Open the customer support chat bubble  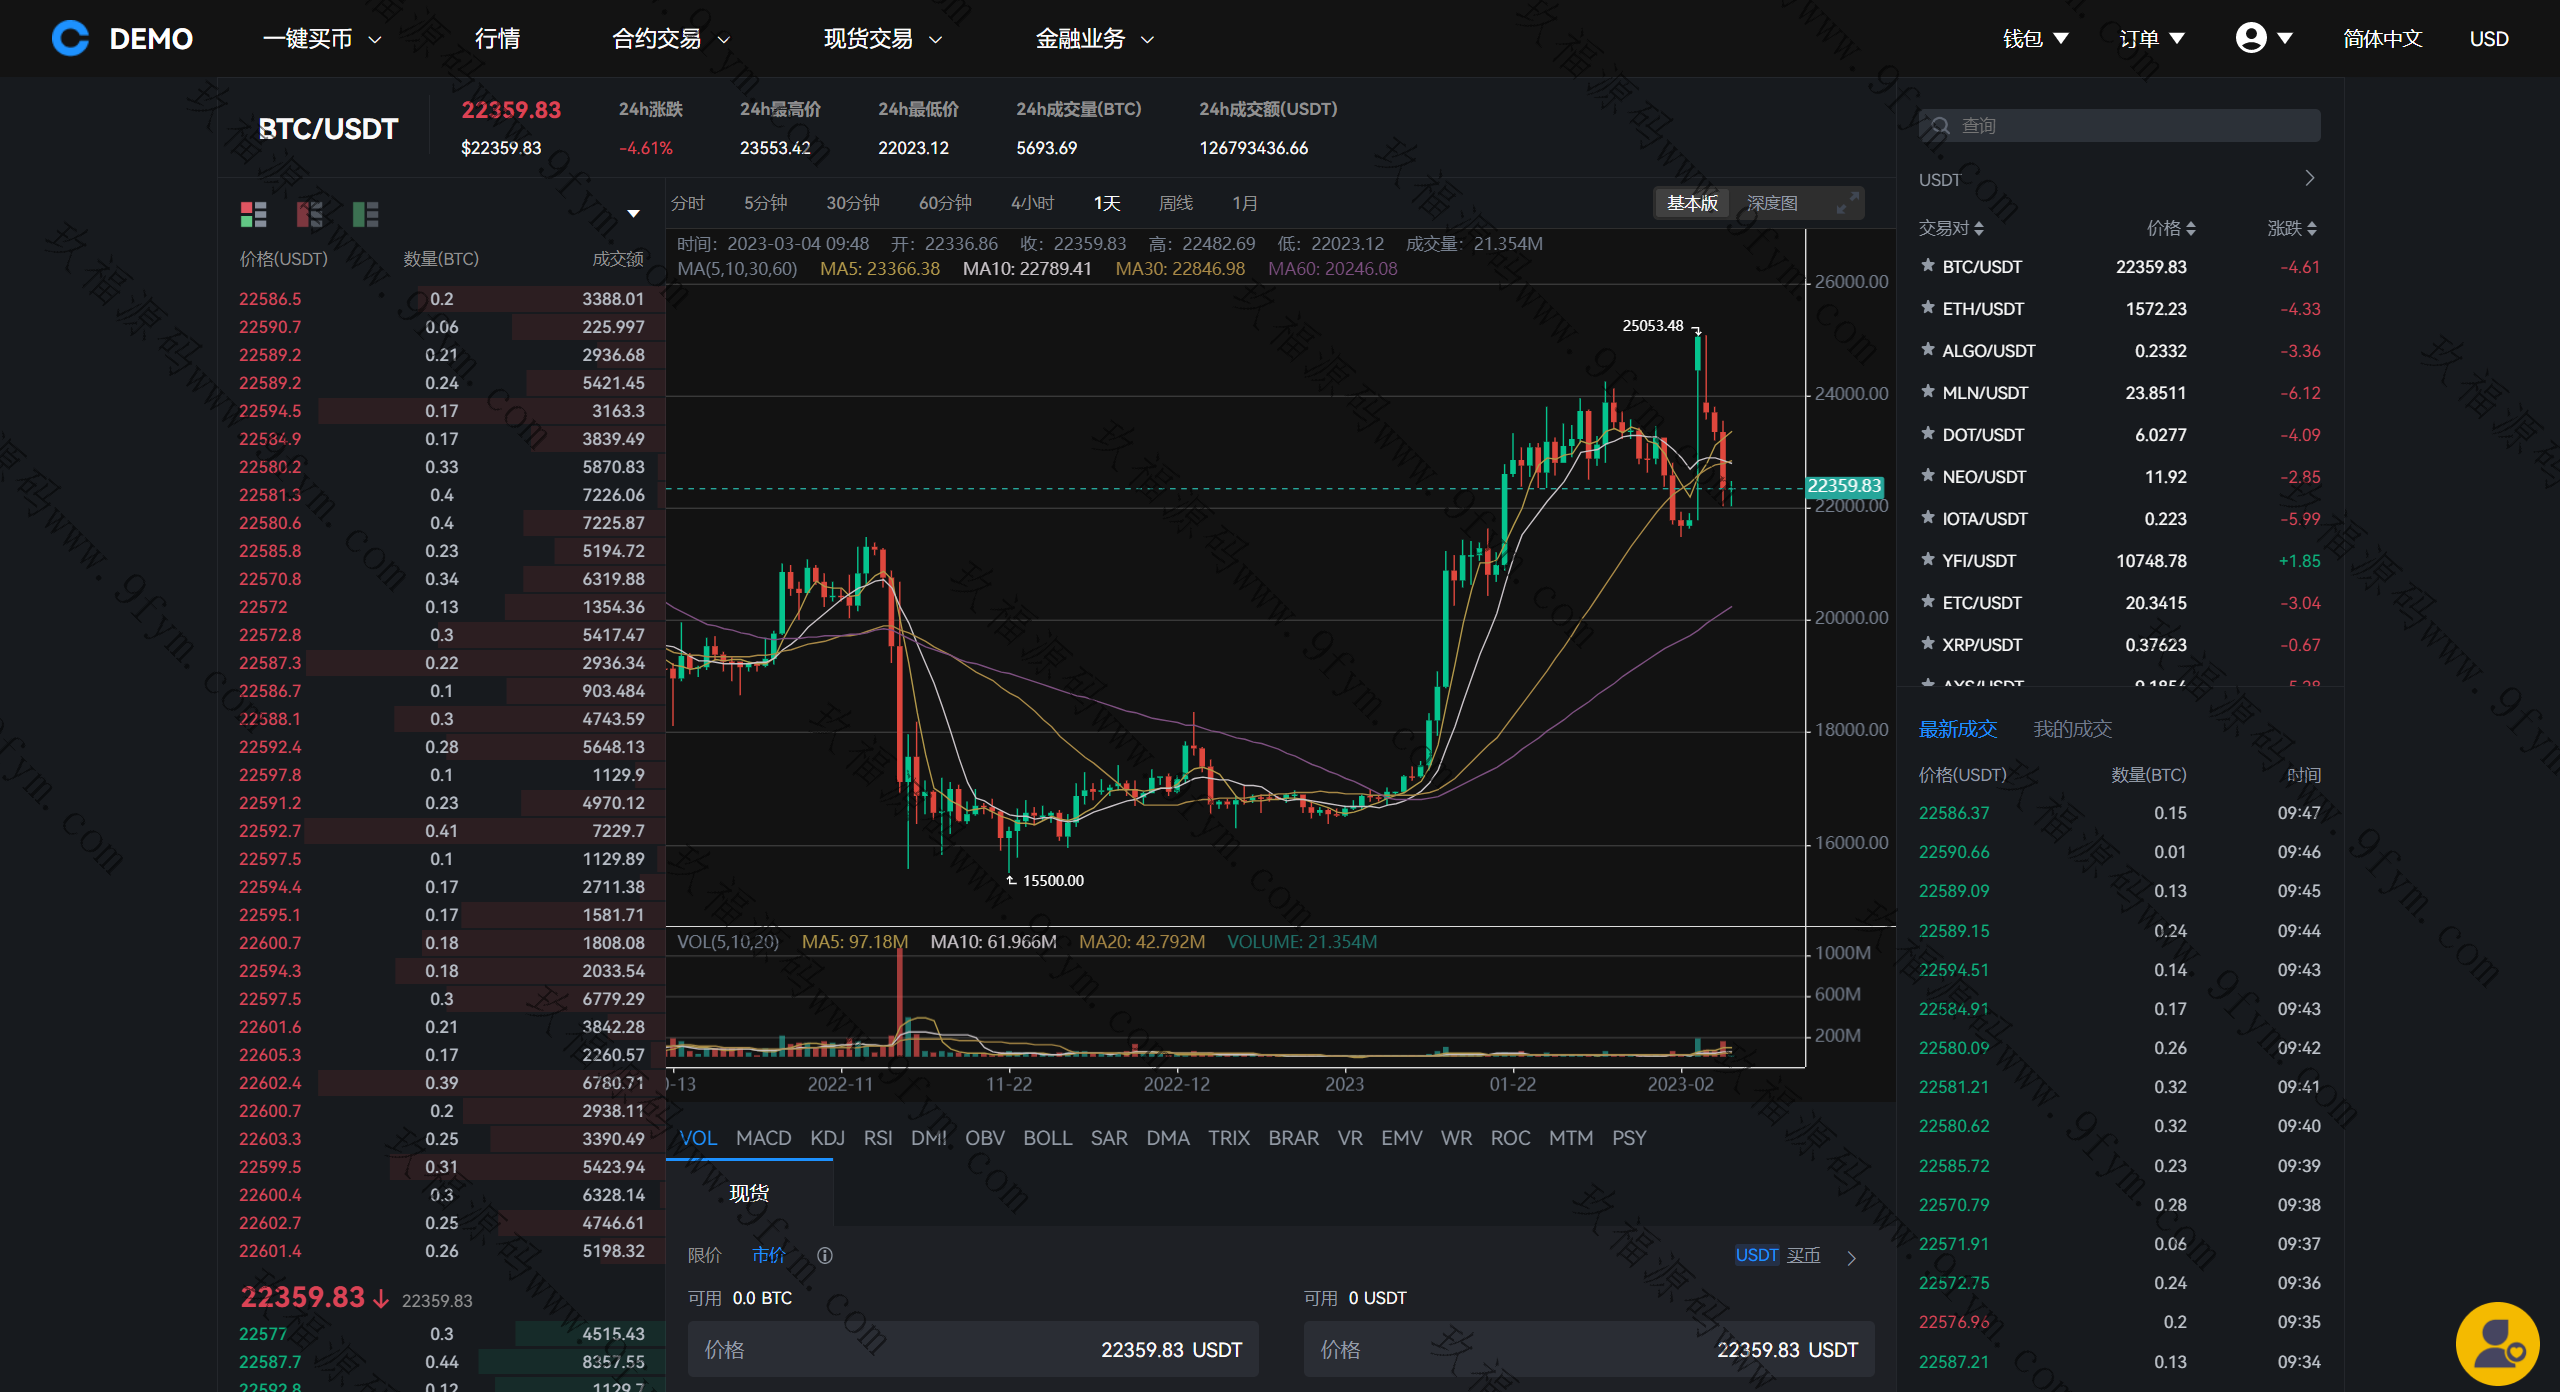[x=2497, y=1343]
